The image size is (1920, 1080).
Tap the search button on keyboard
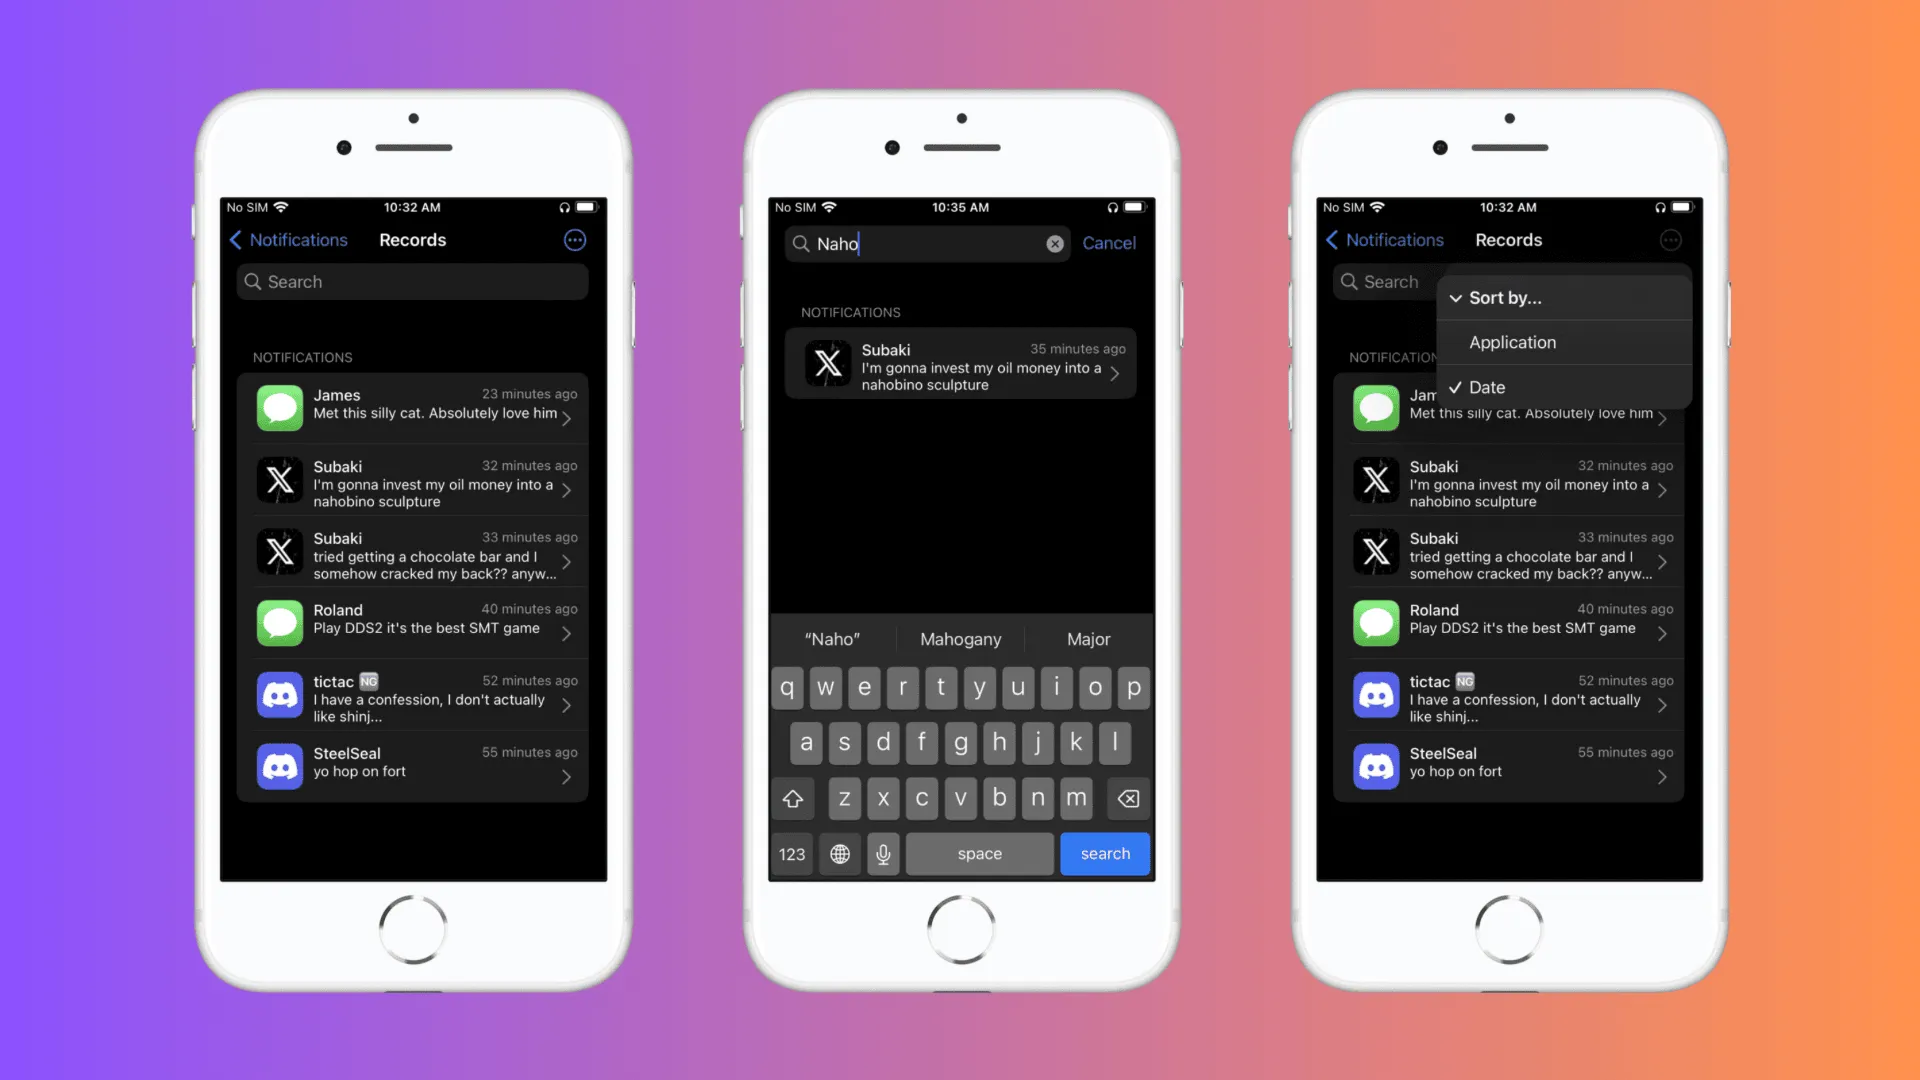1104,853
